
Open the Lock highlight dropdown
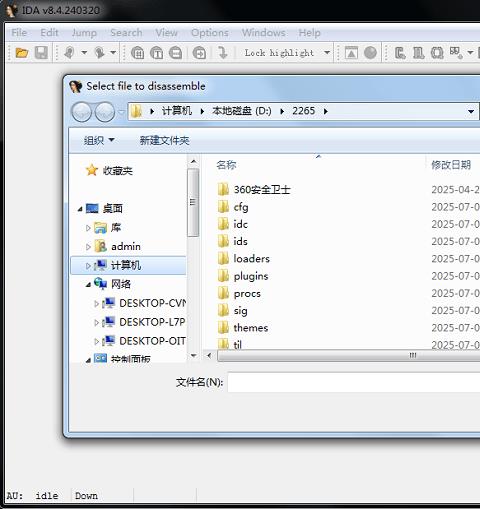[x=327, y=53]
